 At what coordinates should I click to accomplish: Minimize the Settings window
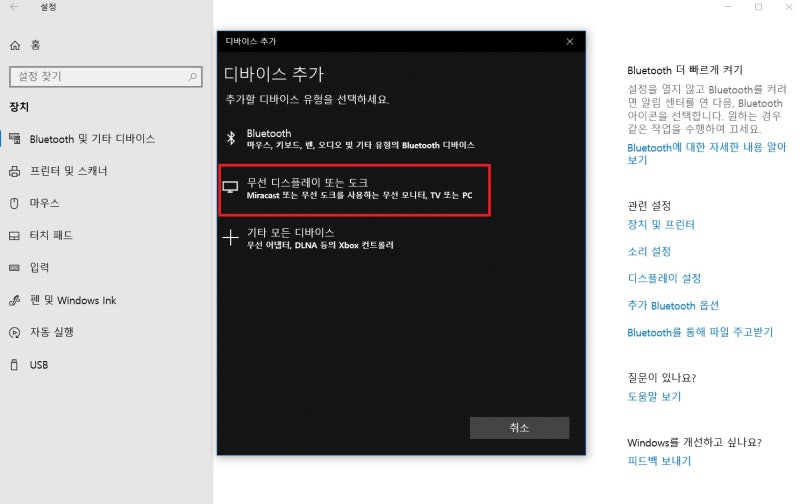(728, 7)
